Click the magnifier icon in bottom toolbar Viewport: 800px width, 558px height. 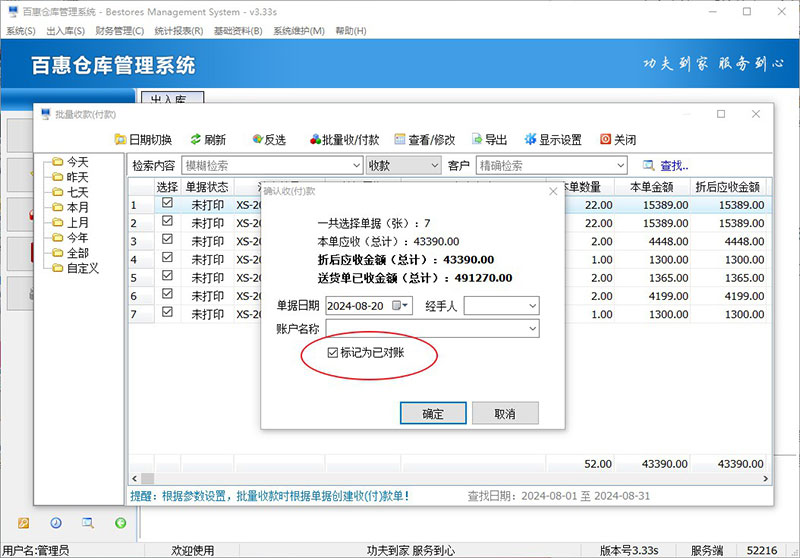[x=88, y=523]
